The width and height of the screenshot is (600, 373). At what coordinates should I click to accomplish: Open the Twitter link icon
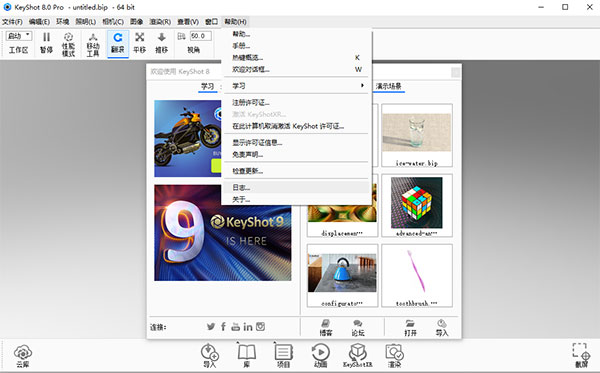click(211, 327)
